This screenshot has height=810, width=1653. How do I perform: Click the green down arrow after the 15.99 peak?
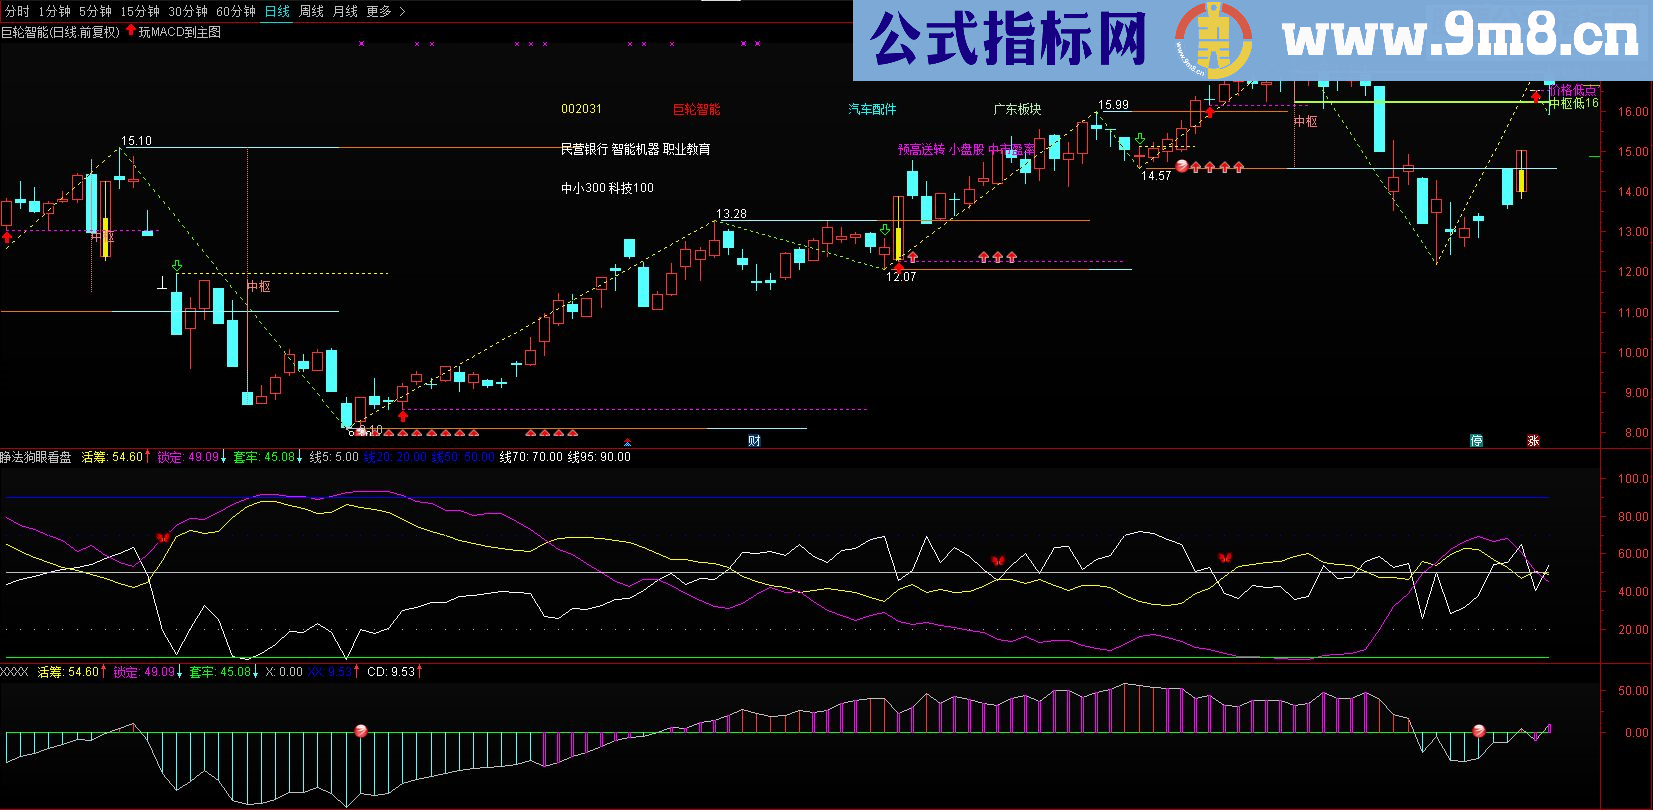(1140, 139)
